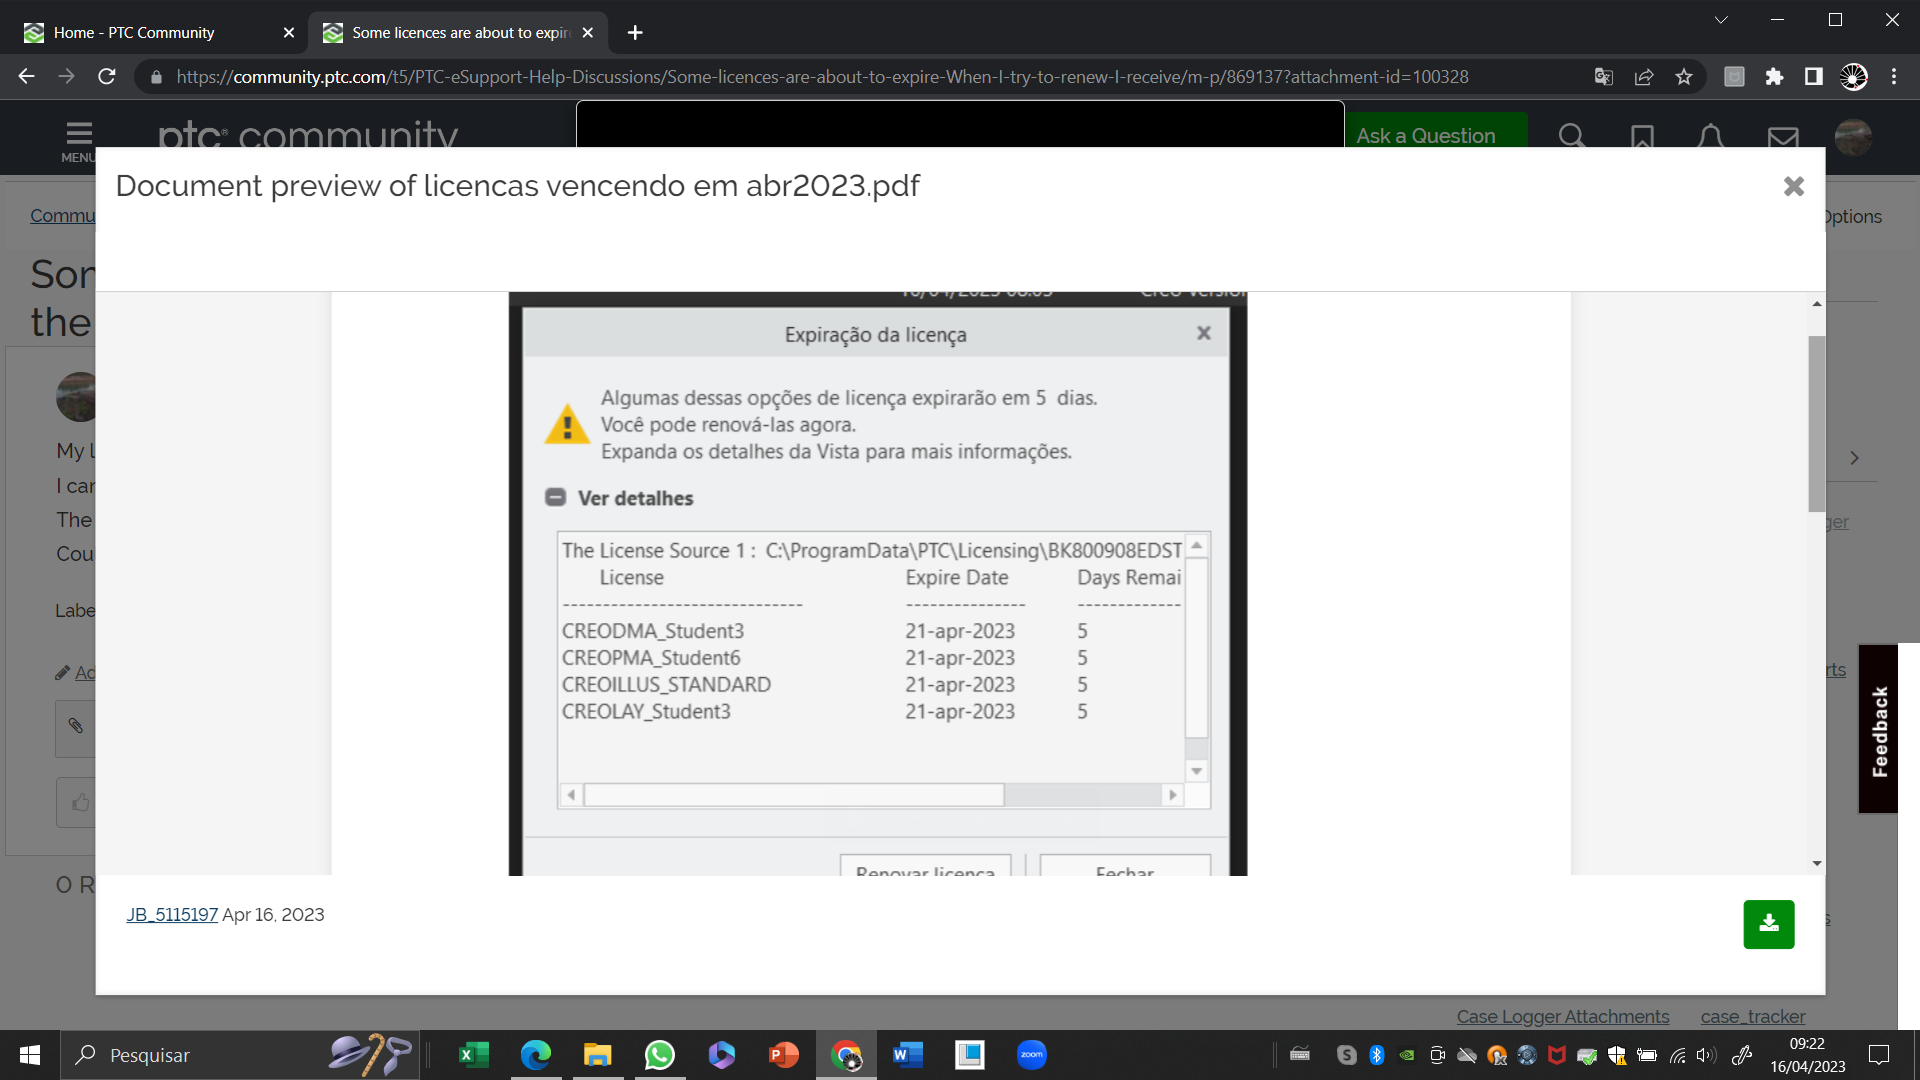Screen dimensions: 1920x1080
Task: Open notifications via the bell icon
Action: [x=1711, y=137]
